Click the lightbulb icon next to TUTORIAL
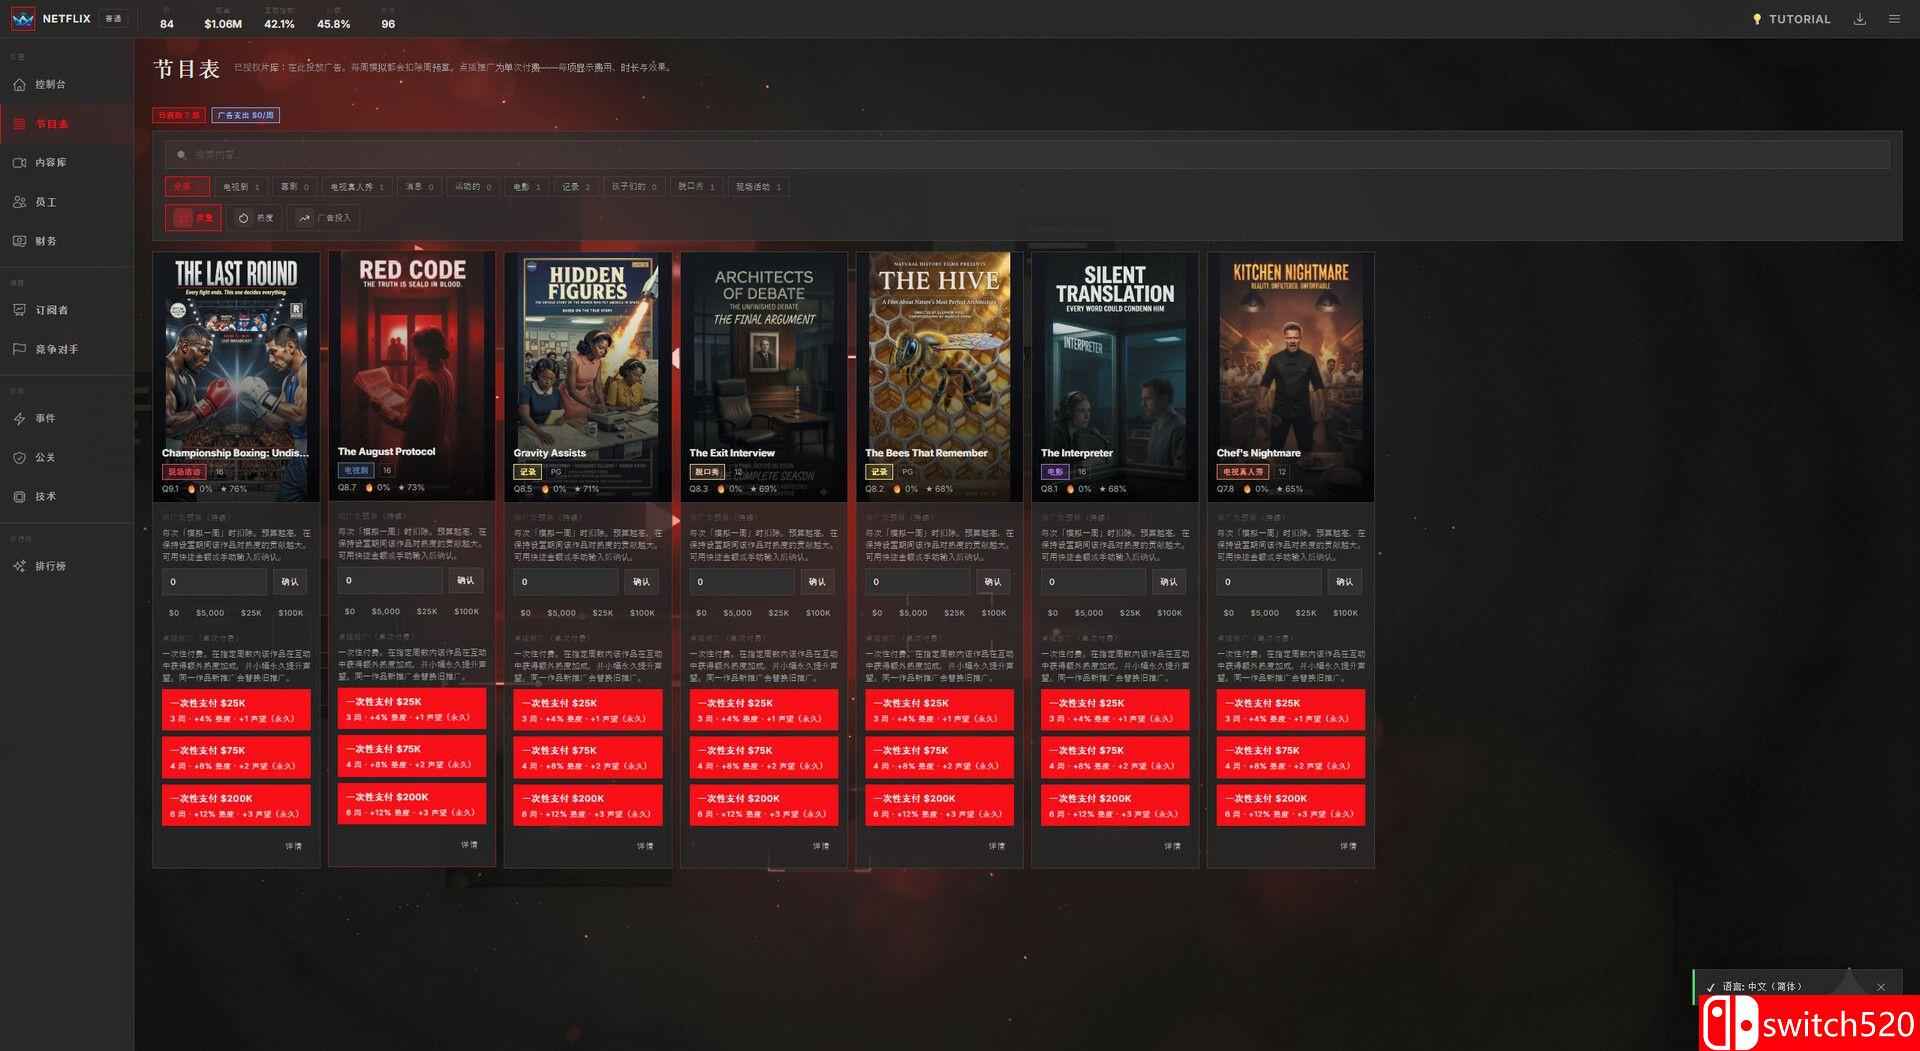The height and width of the screenshot is (1051, 1920). 1757,19
